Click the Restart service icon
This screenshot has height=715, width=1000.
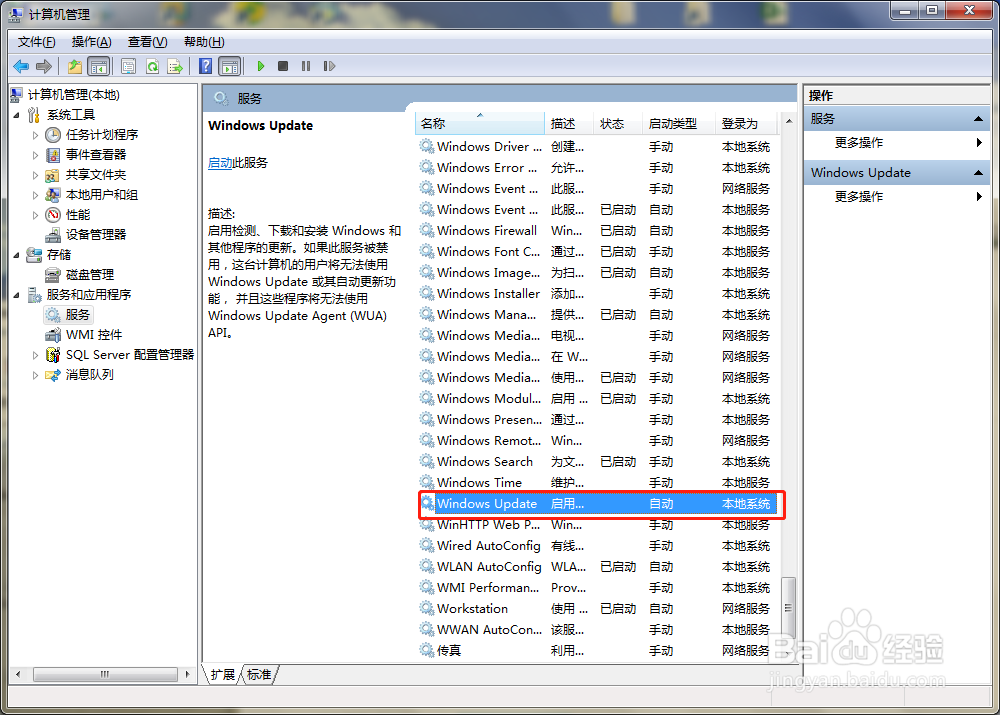point(329,66)
